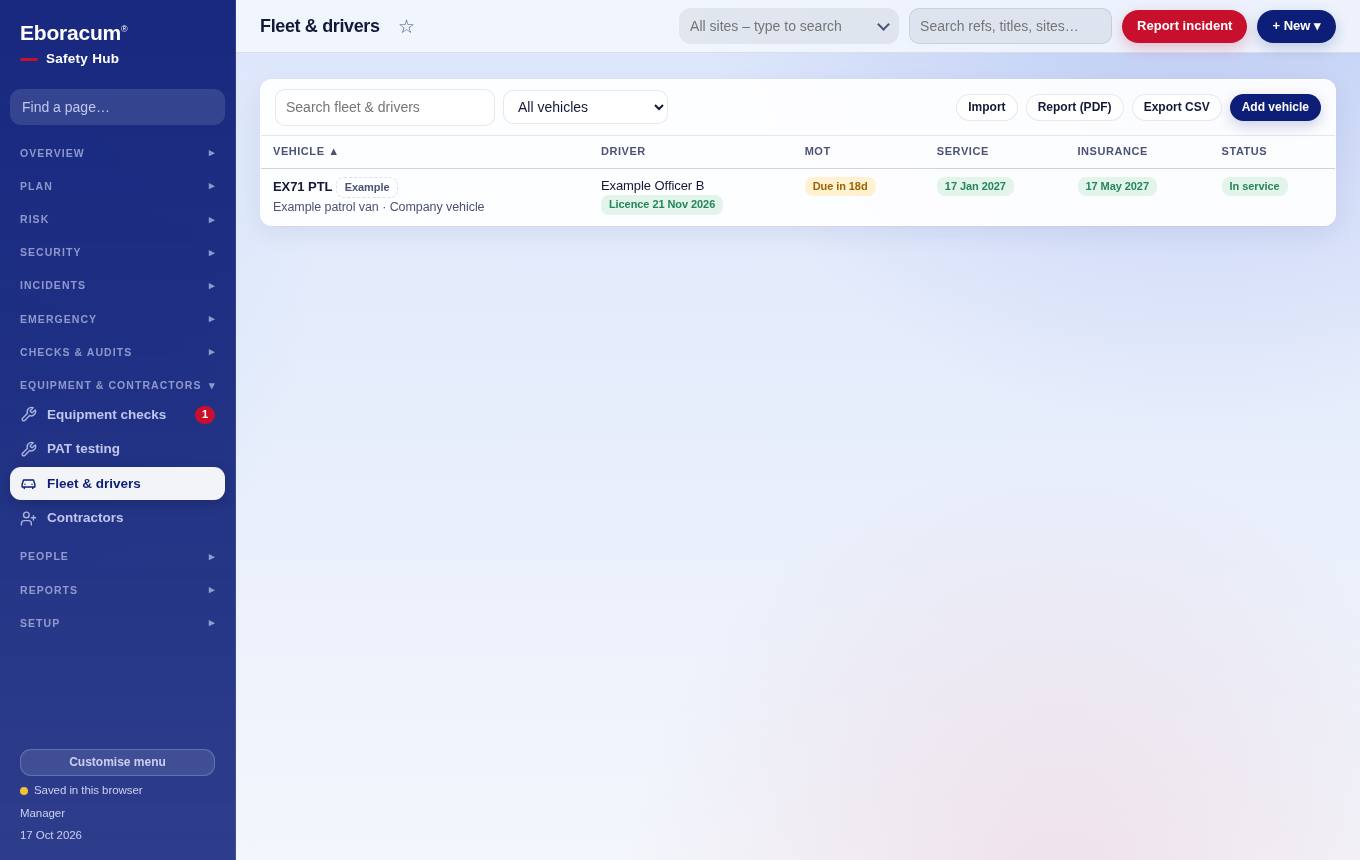Screen dimensions: 1360x860
Task: Click the 17 May 2027 insurance date
Action: click(1117, 186)
